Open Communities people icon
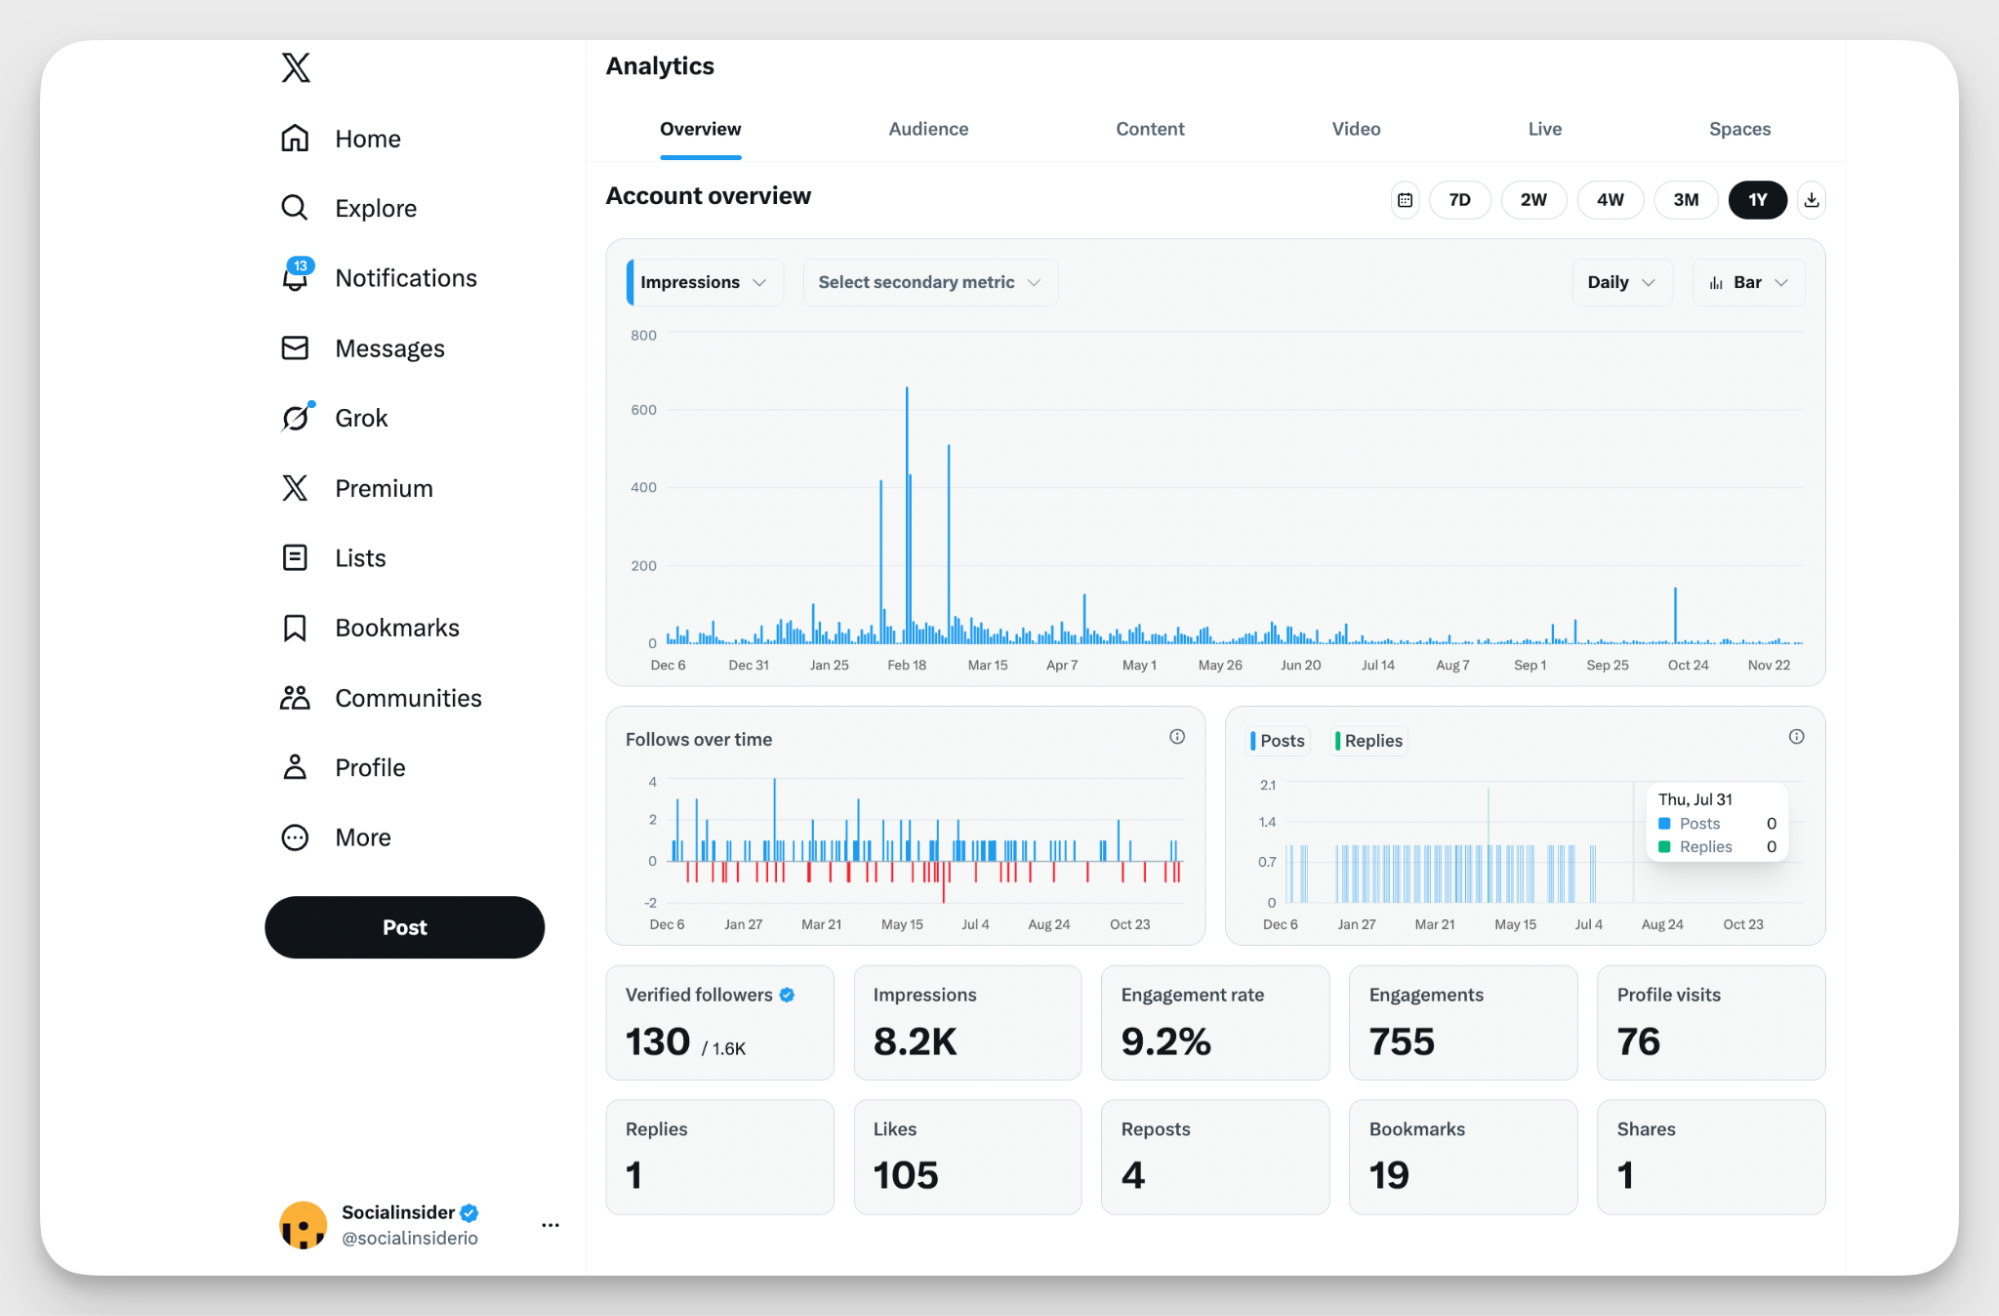The width and height of the screenshot is (1999, 1316). 295,698
